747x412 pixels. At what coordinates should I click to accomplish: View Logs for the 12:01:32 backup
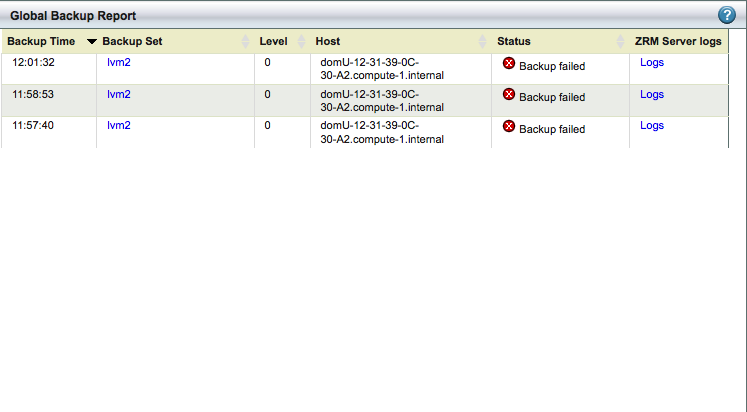tap(652, 62)
